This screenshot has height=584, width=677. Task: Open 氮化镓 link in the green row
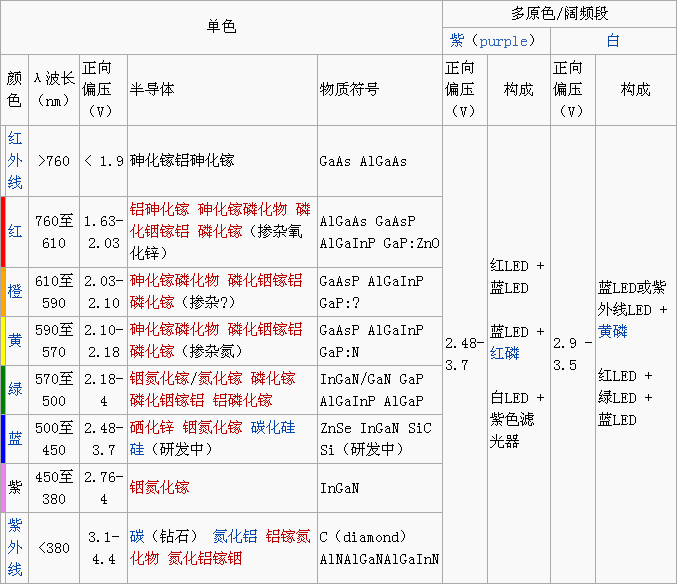point(220,379)
